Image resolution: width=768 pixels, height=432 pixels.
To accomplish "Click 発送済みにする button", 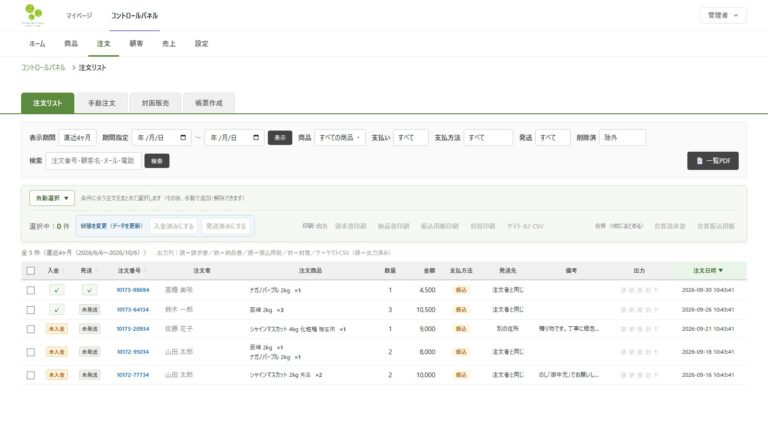I will click(226, 226).
